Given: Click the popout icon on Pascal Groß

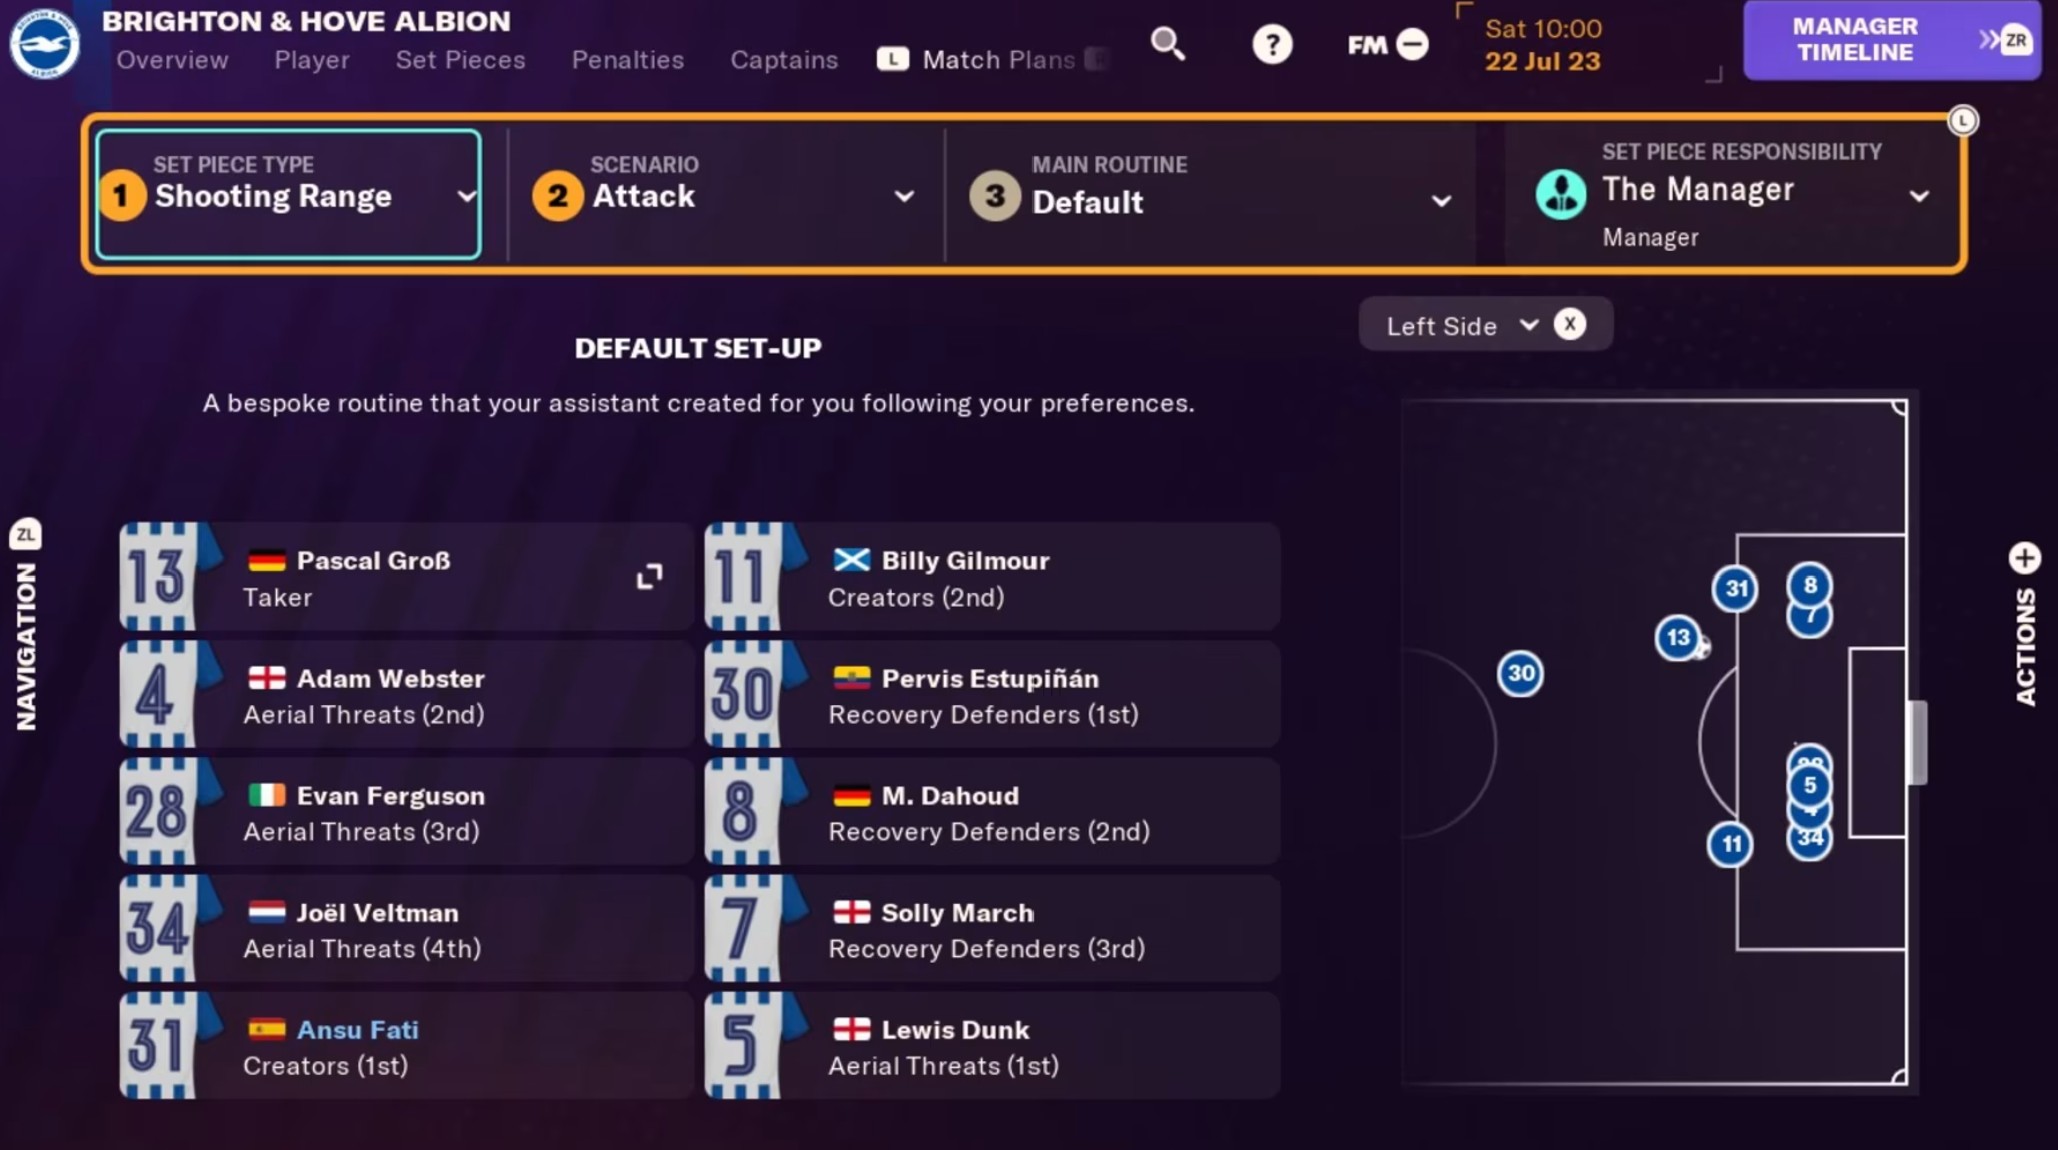Looking at the screenshot, I should [649, 577].
